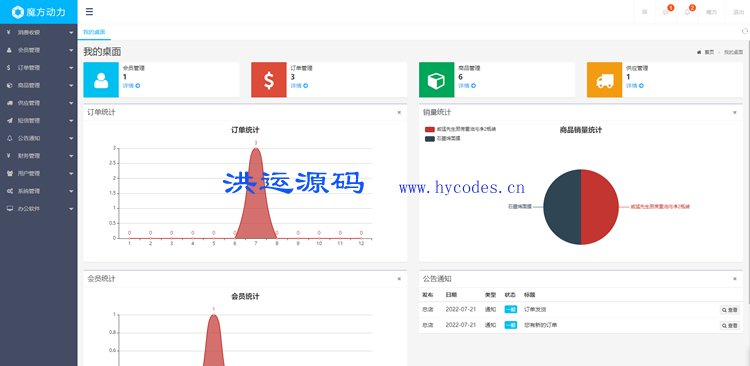Image resolution: width=750 pixels, height=366 pixels.
Task: Click the 订单管理 dollar icon in sidebar
Action: point(10,68)
